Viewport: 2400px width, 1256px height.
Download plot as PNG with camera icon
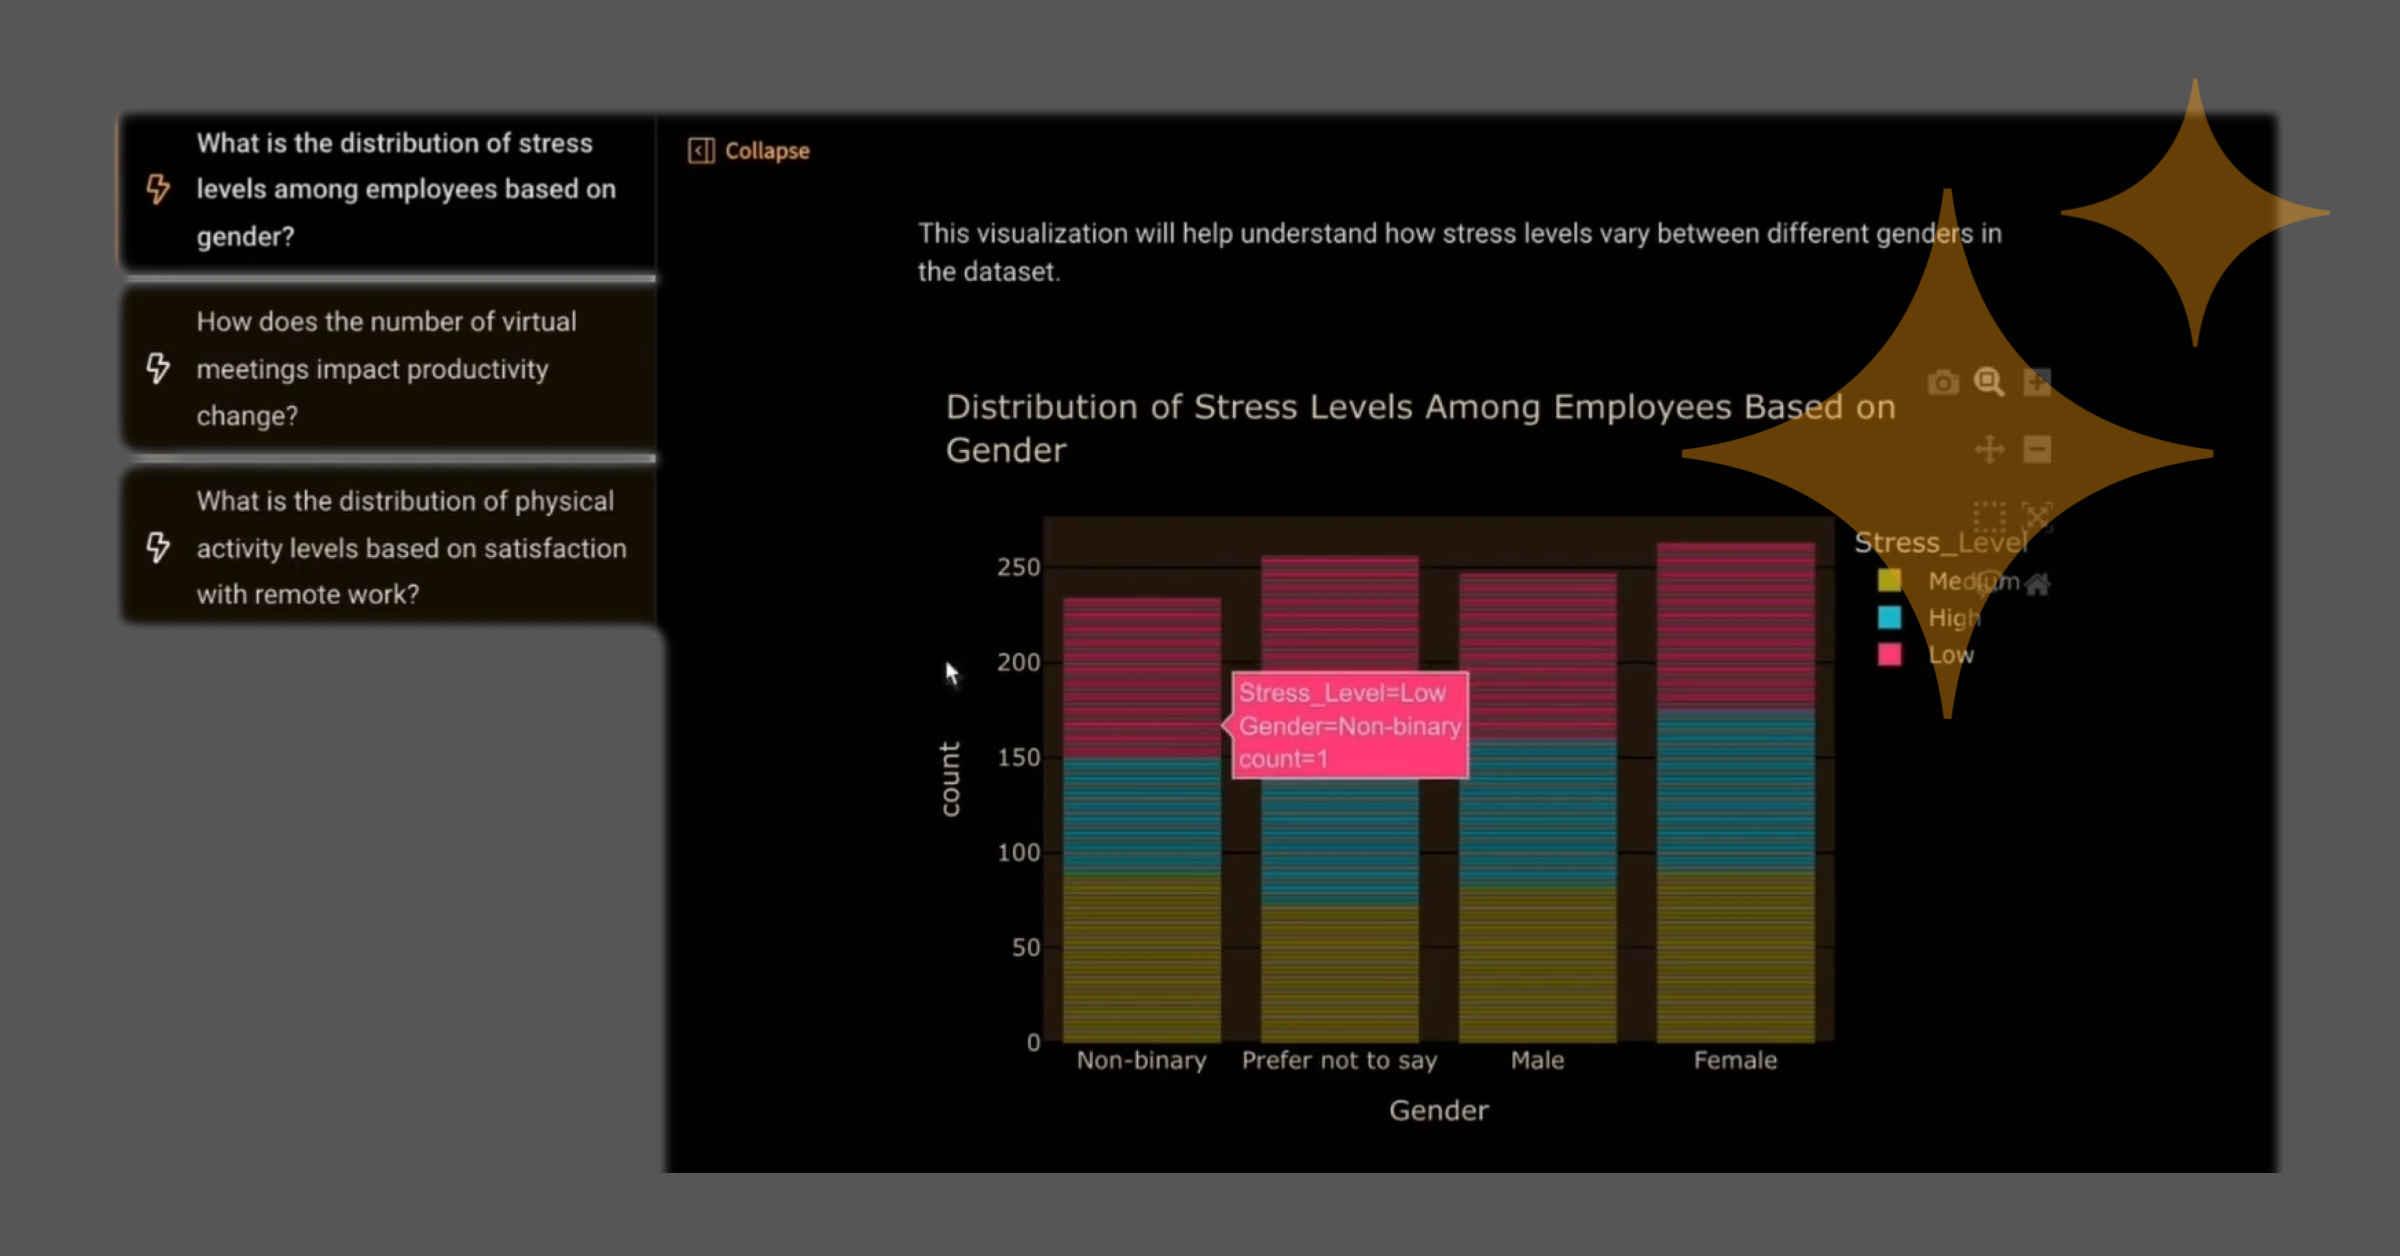[x=1943, y=382]
